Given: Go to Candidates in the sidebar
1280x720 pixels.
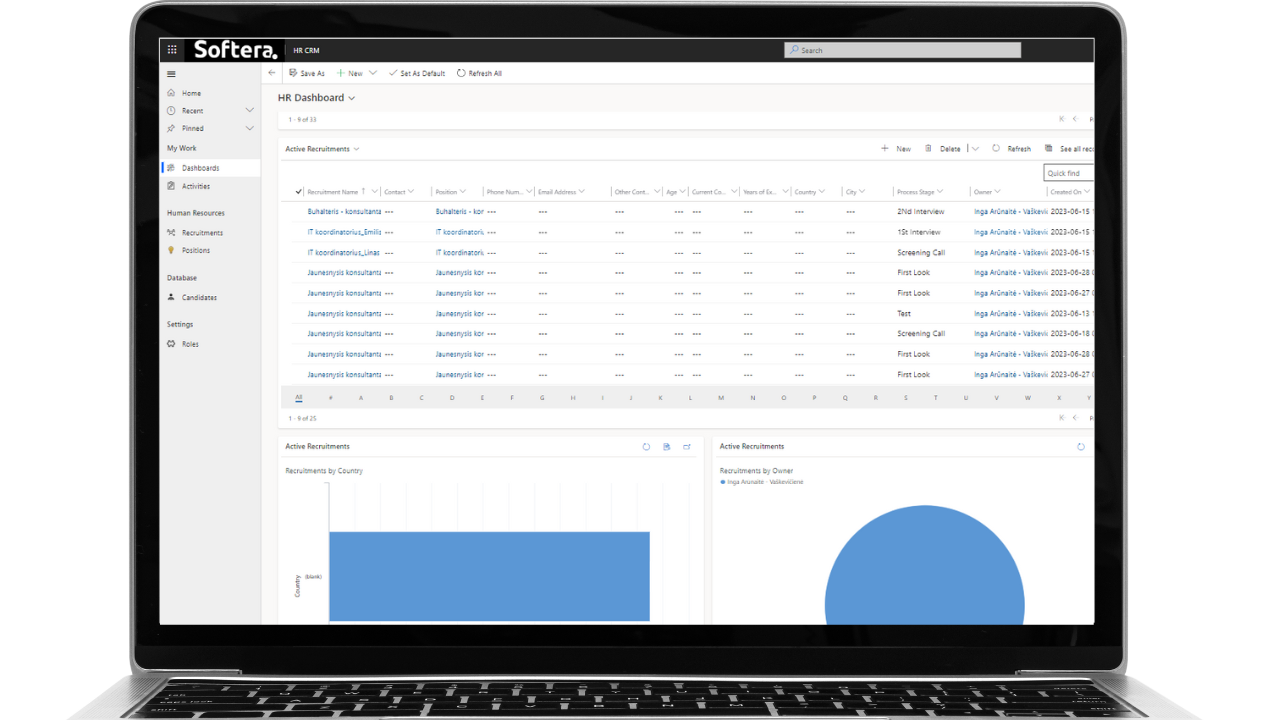Looking at the screenshot, I should click(x=198, y=297).
